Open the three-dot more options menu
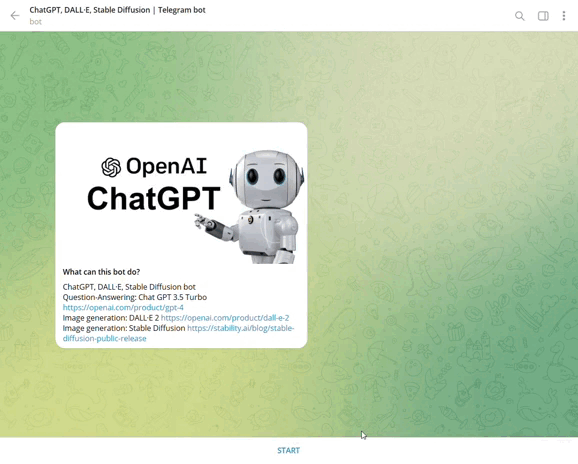Image resolution: width=578 pixels, height=464 pixels. click(x=564, y=16)
